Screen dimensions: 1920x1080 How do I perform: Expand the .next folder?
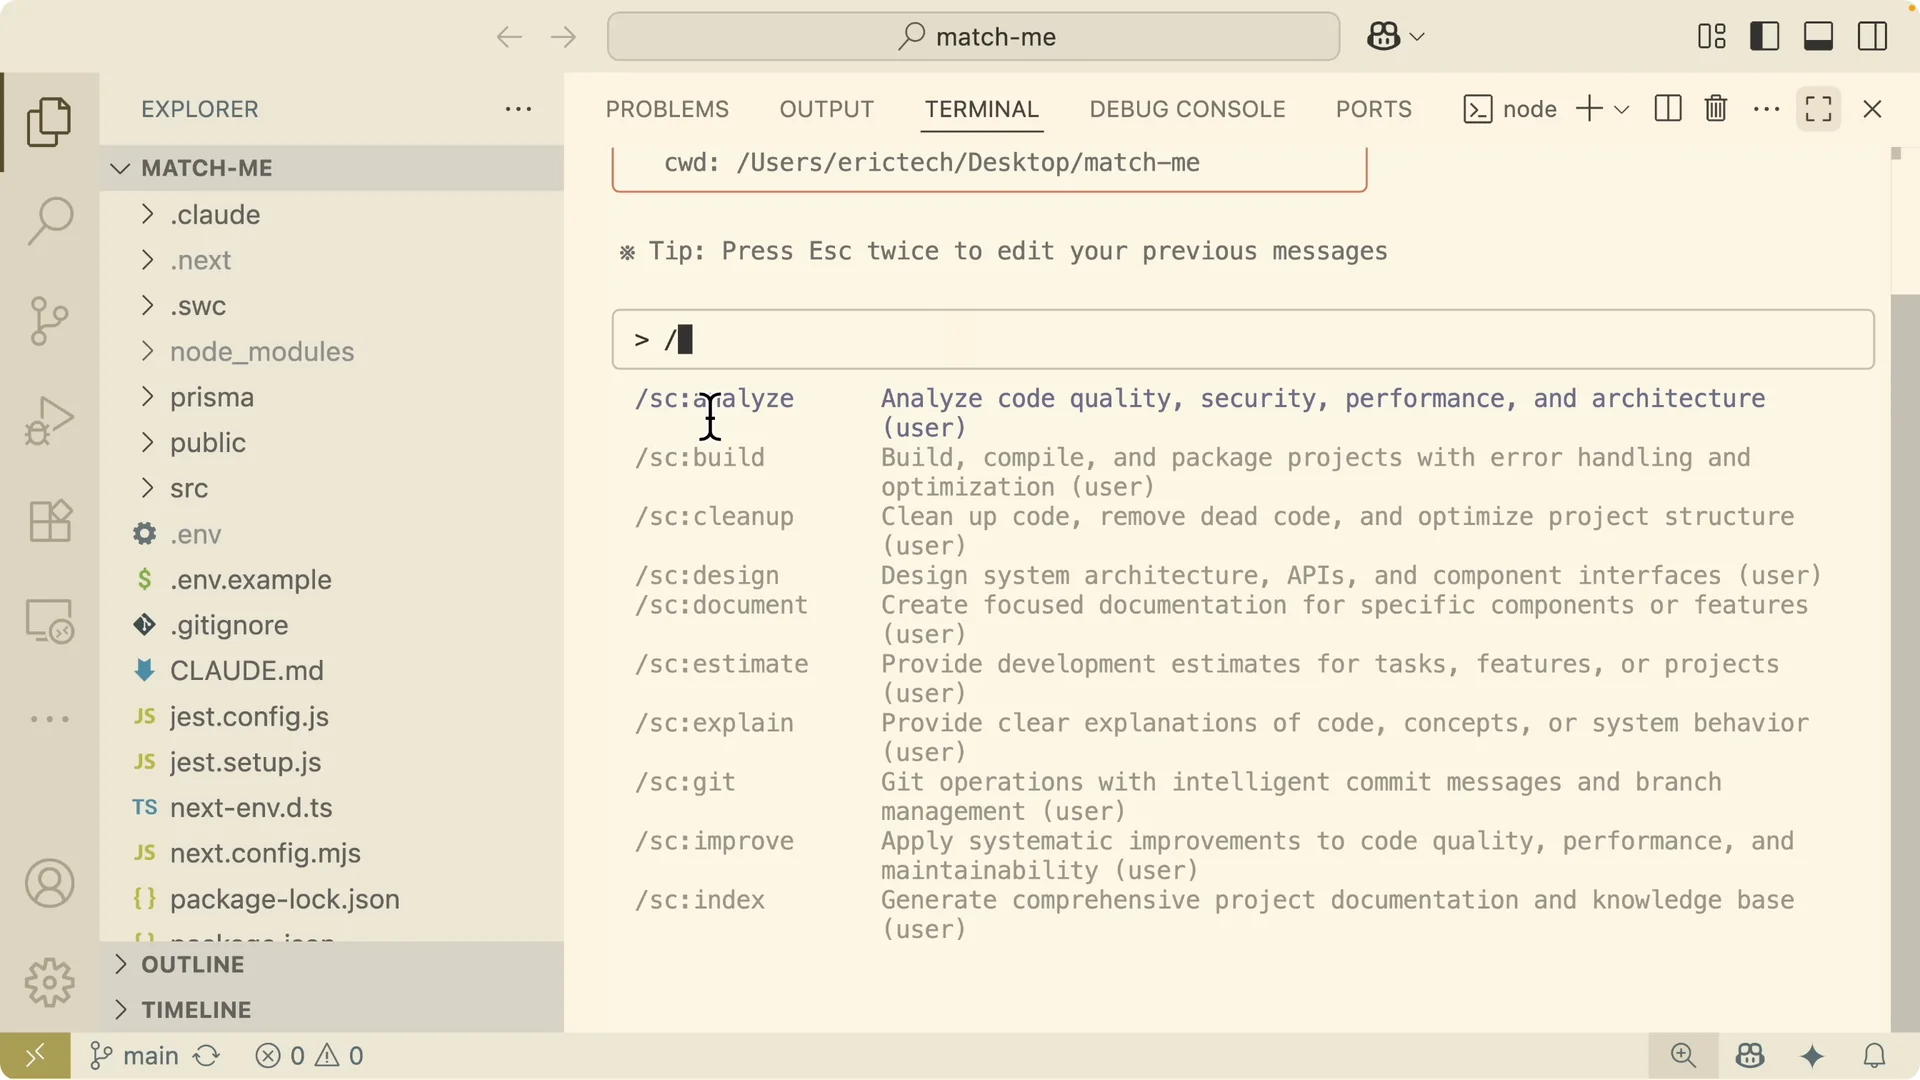click(332, 260)
